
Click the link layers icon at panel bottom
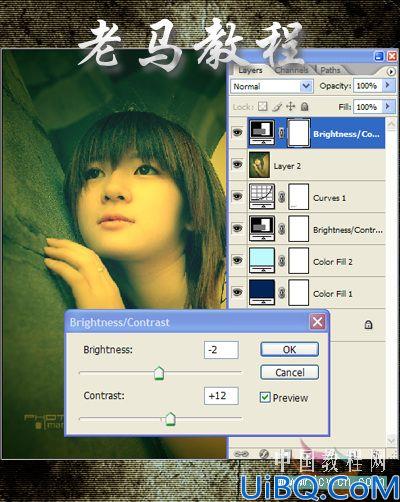(241, 454)
